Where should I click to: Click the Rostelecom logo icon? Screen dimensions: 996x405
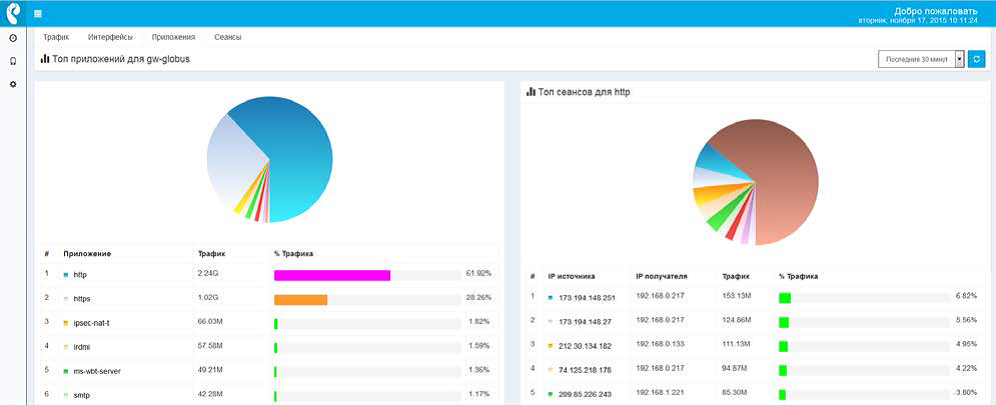tap(13, 13)
